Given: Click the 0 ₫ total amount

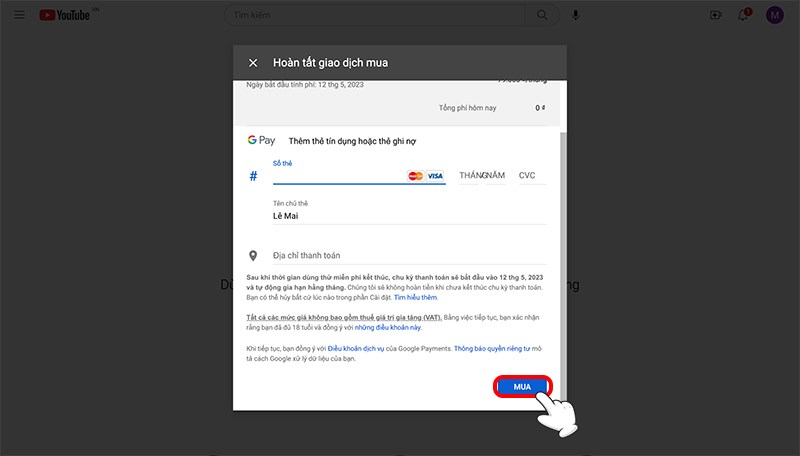Looking at the screenshot, I should click(540, 108).
